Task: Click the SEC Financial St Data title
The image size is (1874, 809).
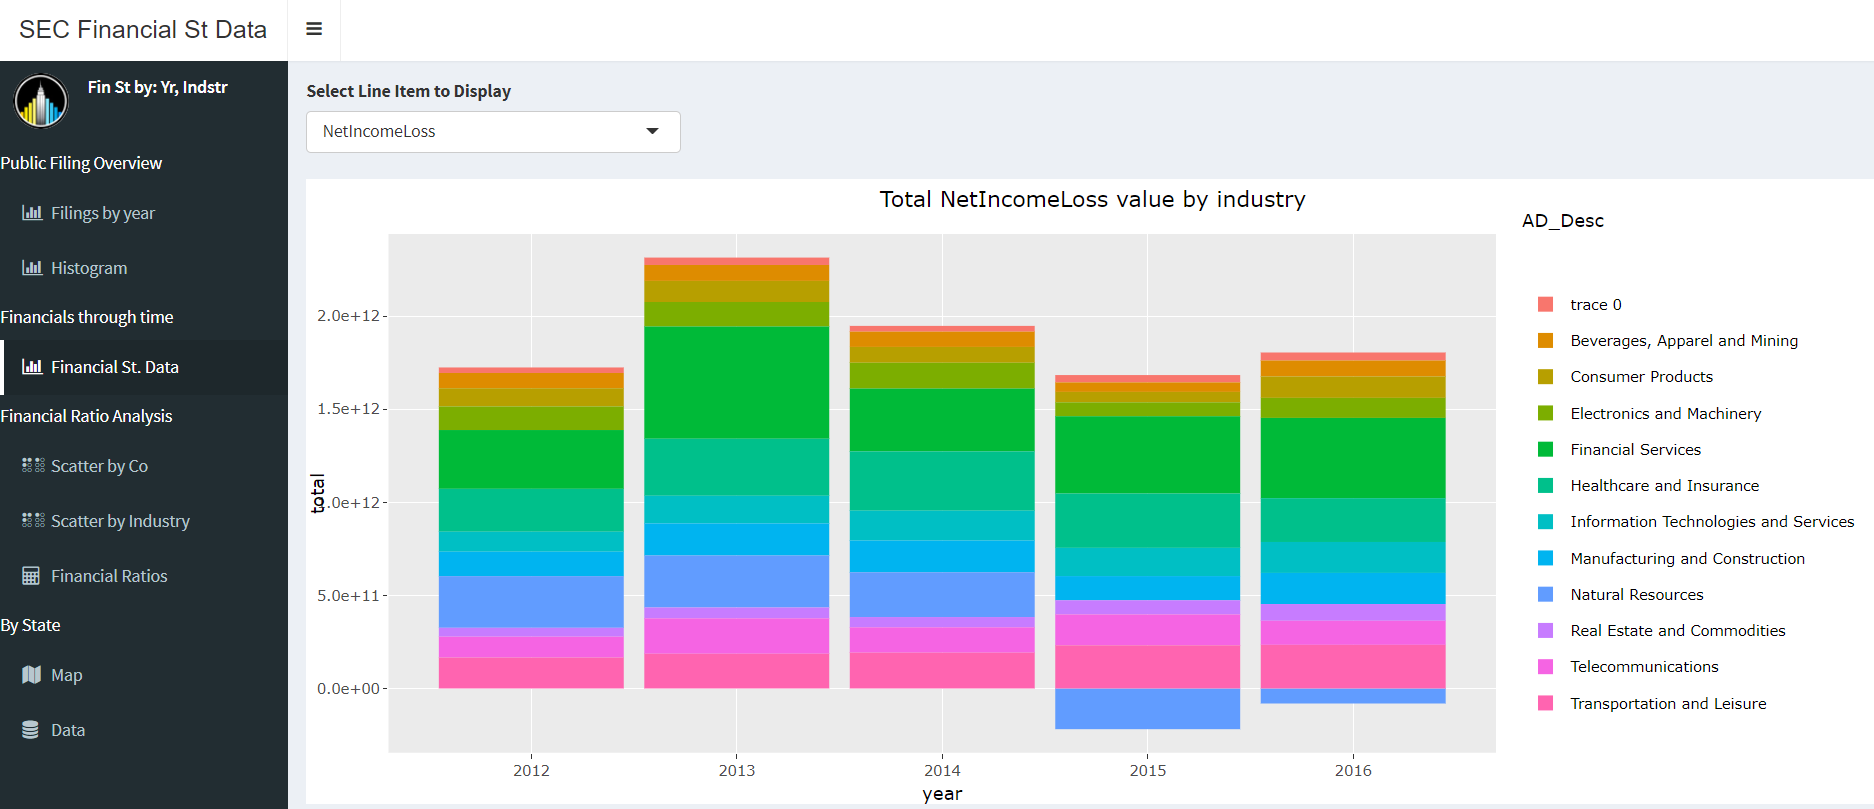Action: [x=143, y=30]
